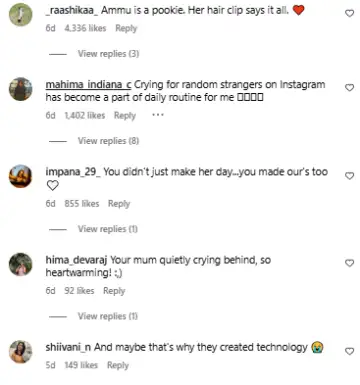Expand View replies (1) under impana_29_
Screen dimensions: 360x385
[x=108, y=229]
